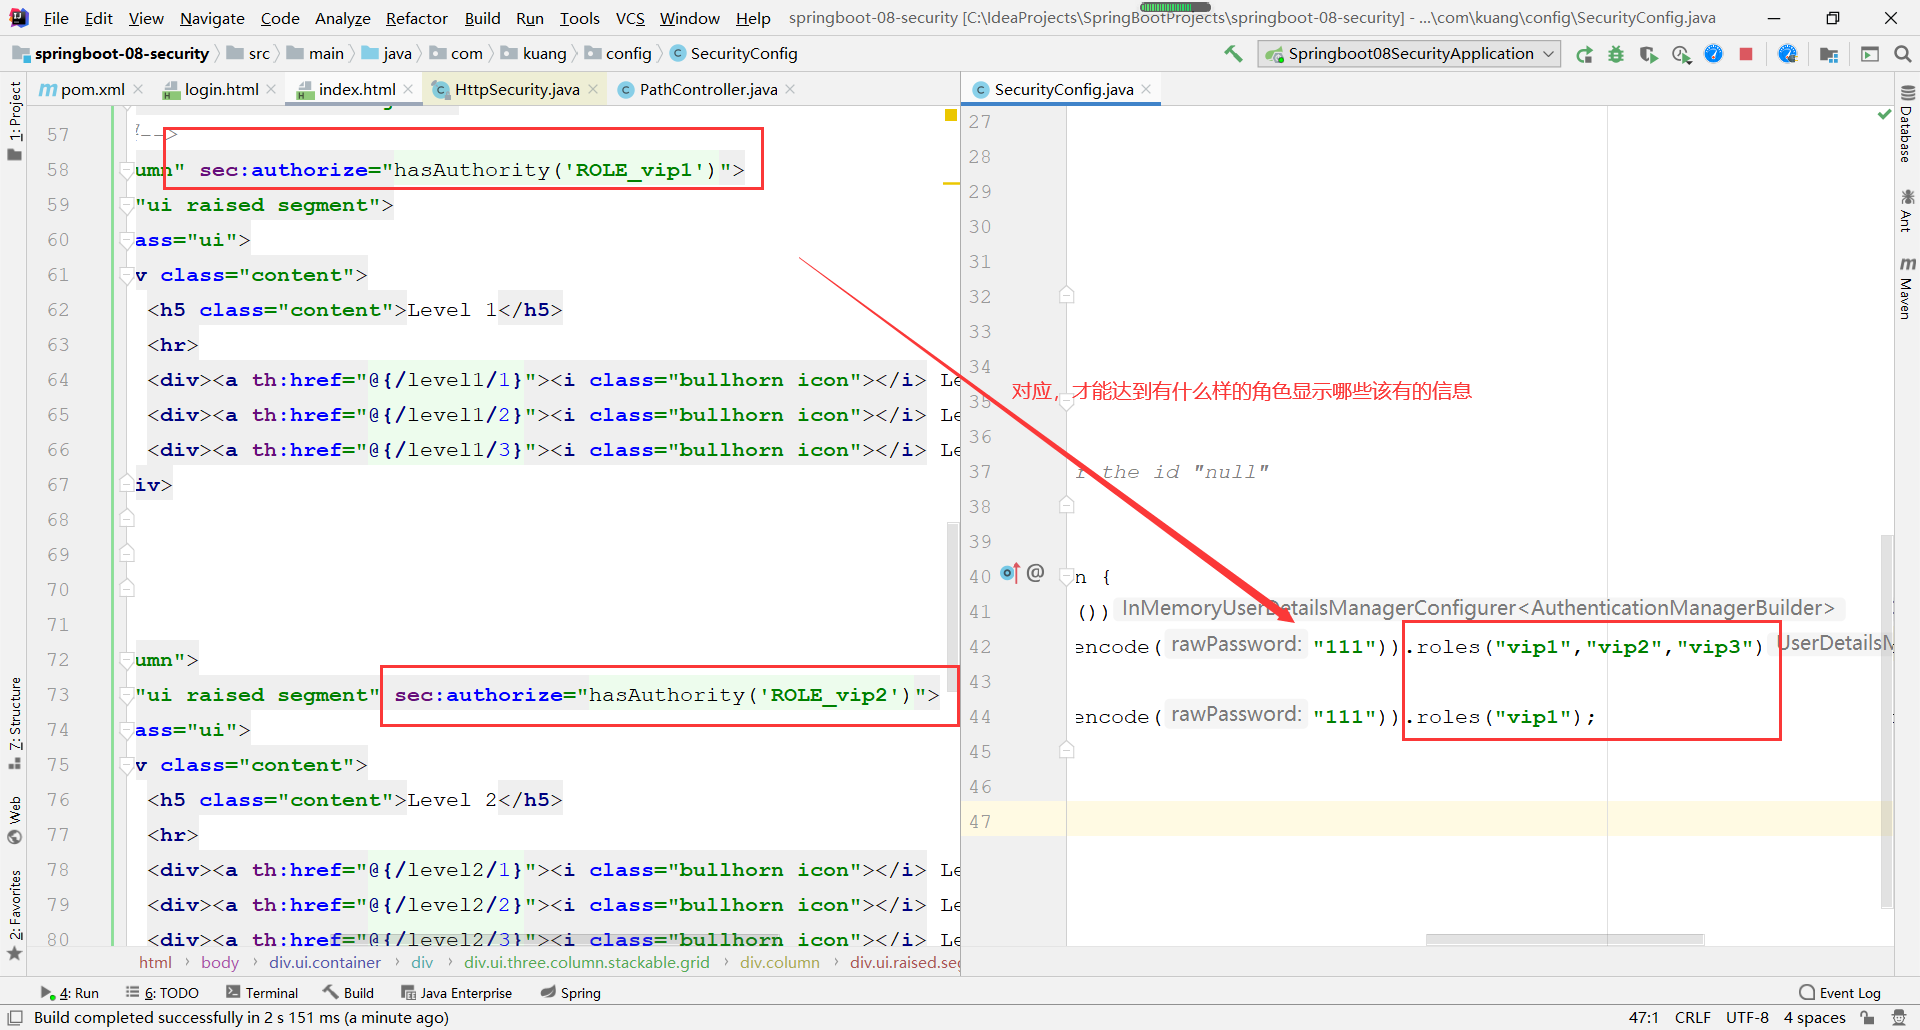Switch to the pom.xml tab

click(92, 89)
